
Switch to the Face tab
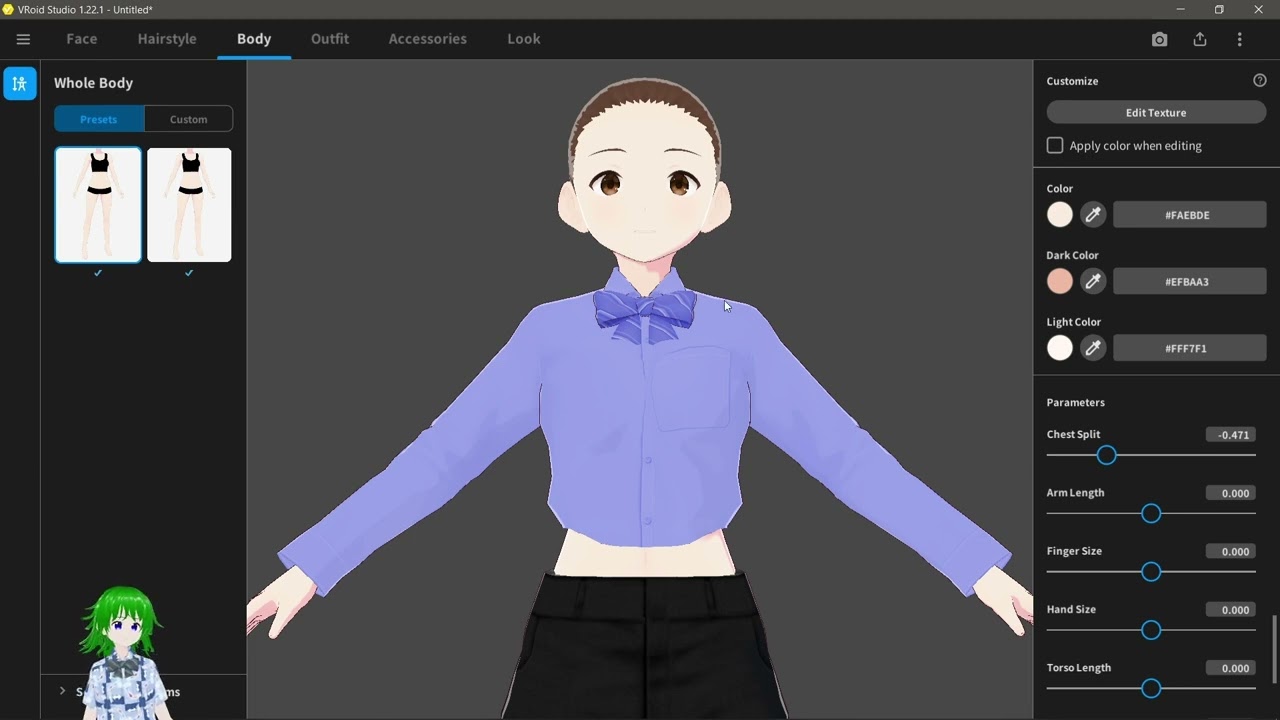pos(82,39)
